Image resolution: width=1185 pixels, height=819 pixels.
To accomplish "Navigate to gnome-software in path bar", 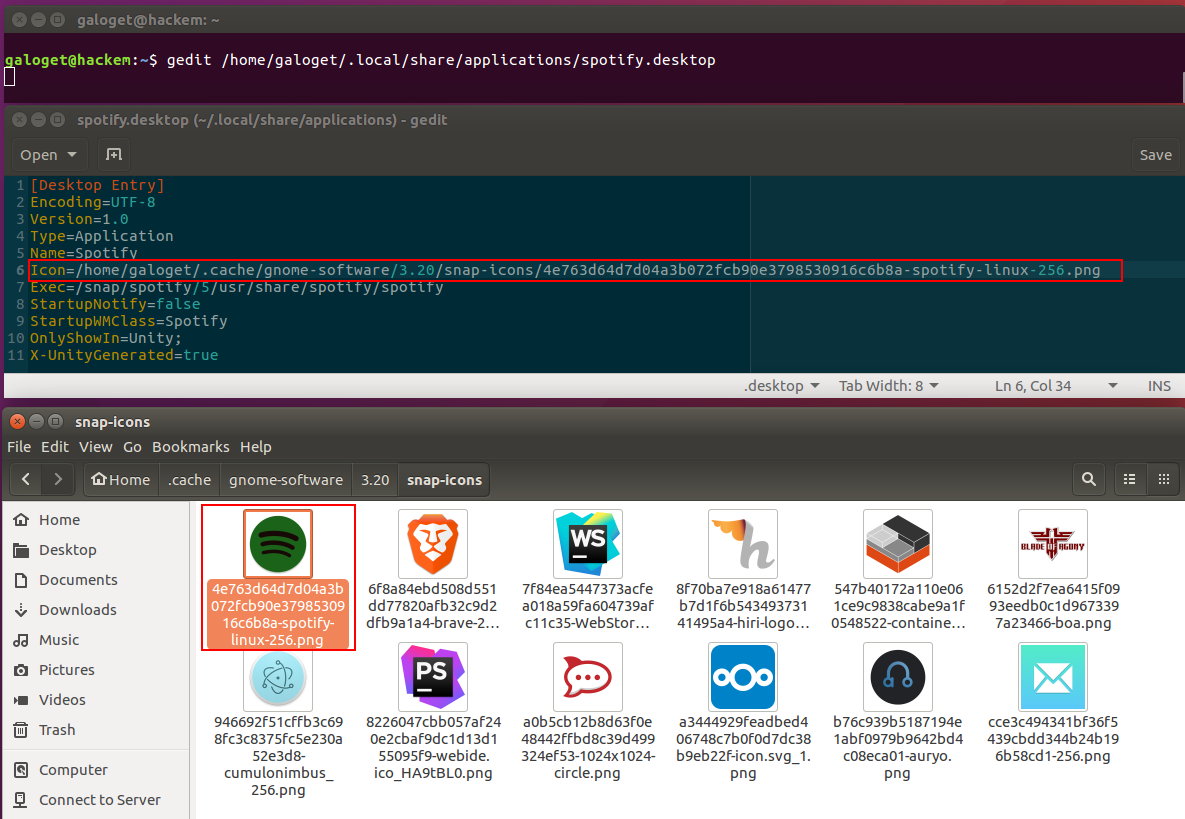I will pyautogui.click(x=285, y=479).
